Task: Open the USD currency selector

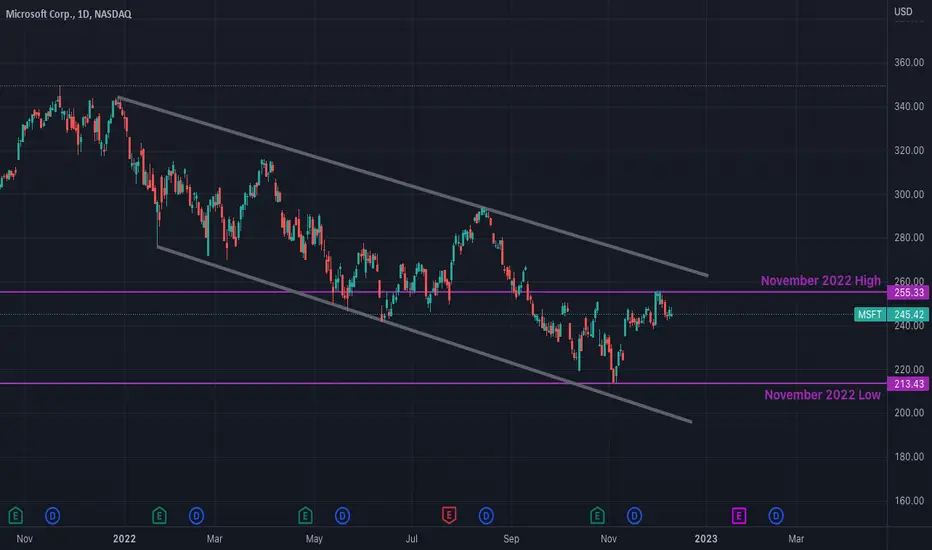Action: pyautogui.click(x=903, y=12)
